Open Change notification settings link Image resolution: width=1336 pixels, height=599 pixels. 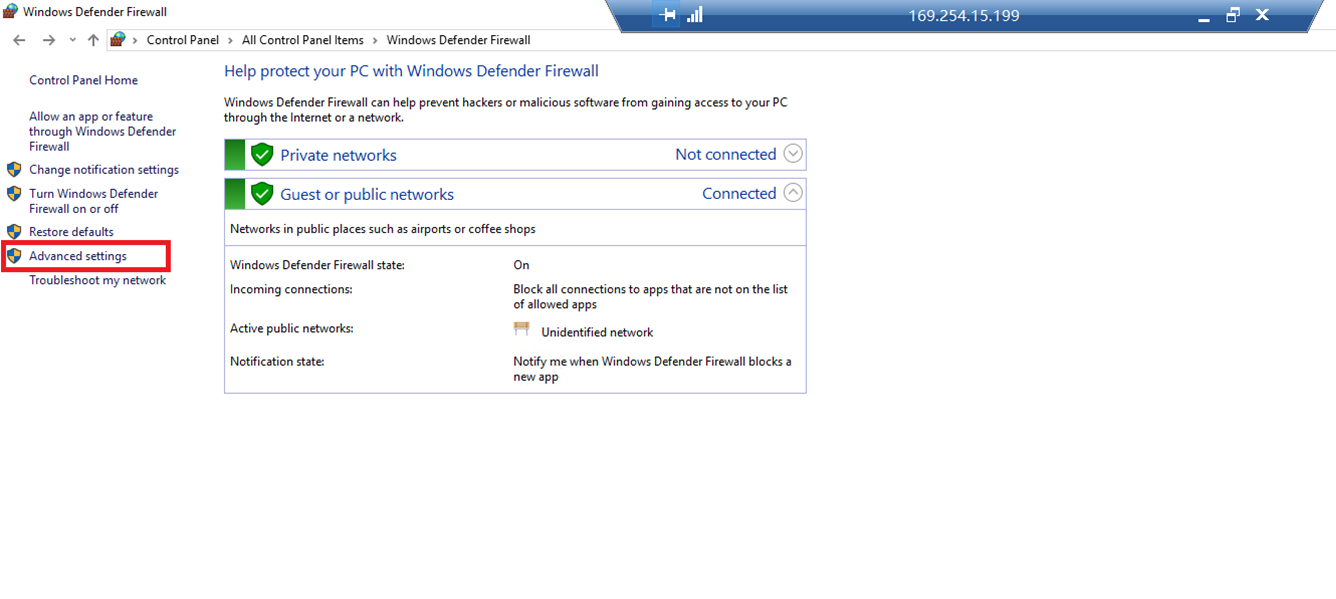[104, 170]
